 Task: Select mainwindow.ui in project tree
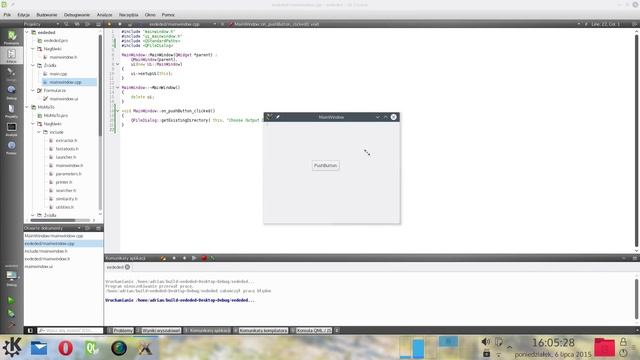coord(64,99)
